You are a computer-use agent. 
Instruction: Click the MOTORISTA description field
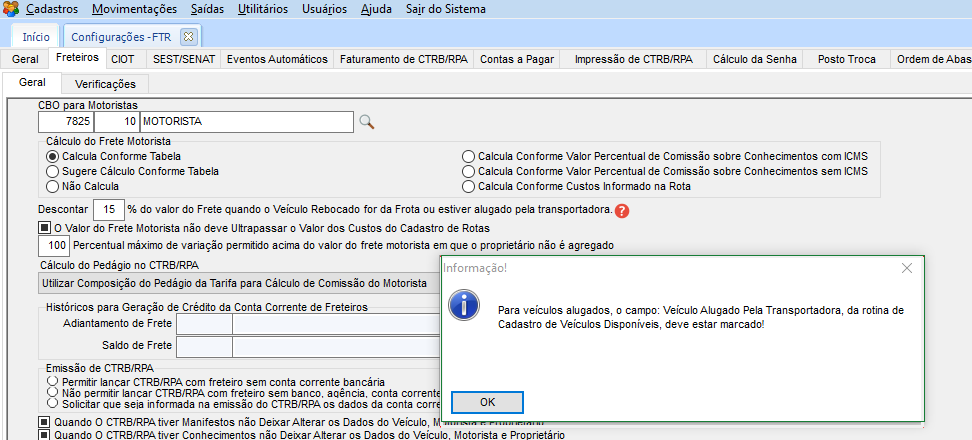pyautogui.click(x=247, y=122)
